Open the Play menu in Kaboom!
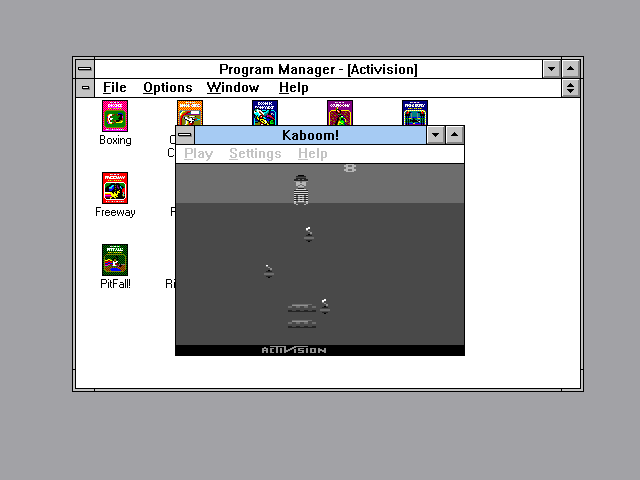 click(x=198, y=153)
